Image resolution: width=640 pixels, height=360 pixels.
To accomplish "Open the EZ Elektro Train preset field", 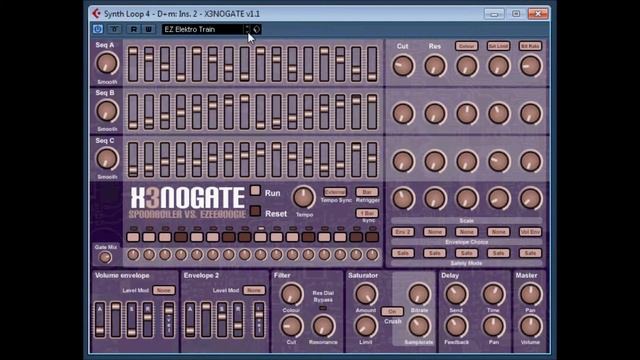I will [203, 29].
